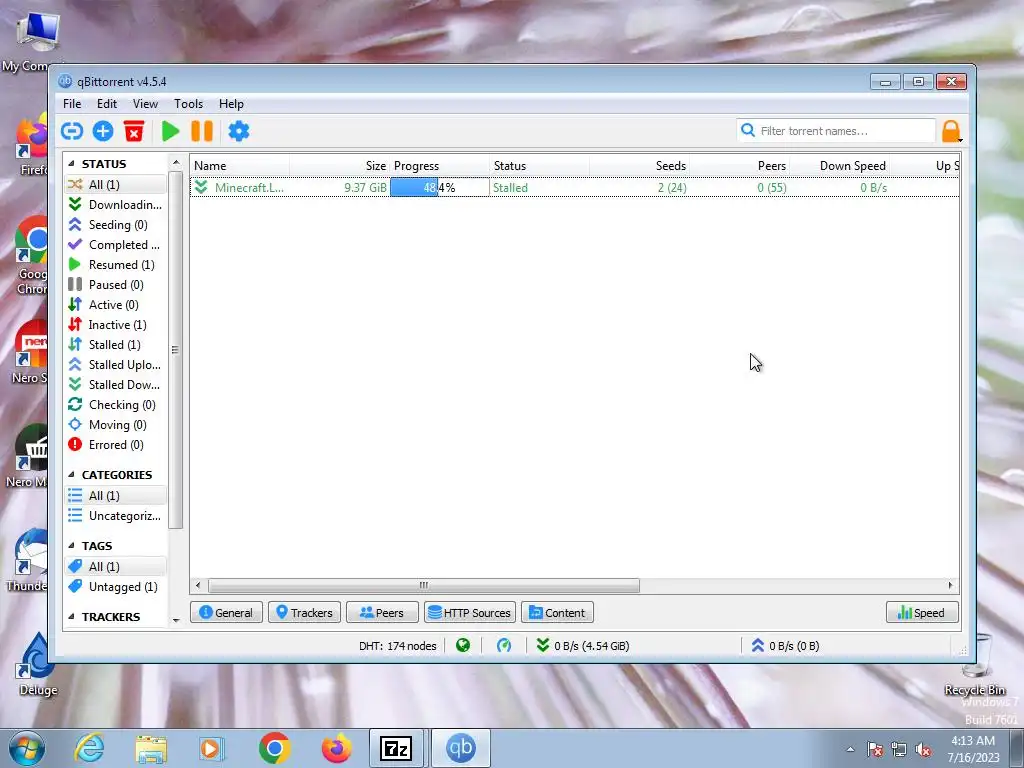
Task: Open the Speed graph tab
Action: click(x=922, y=613)
